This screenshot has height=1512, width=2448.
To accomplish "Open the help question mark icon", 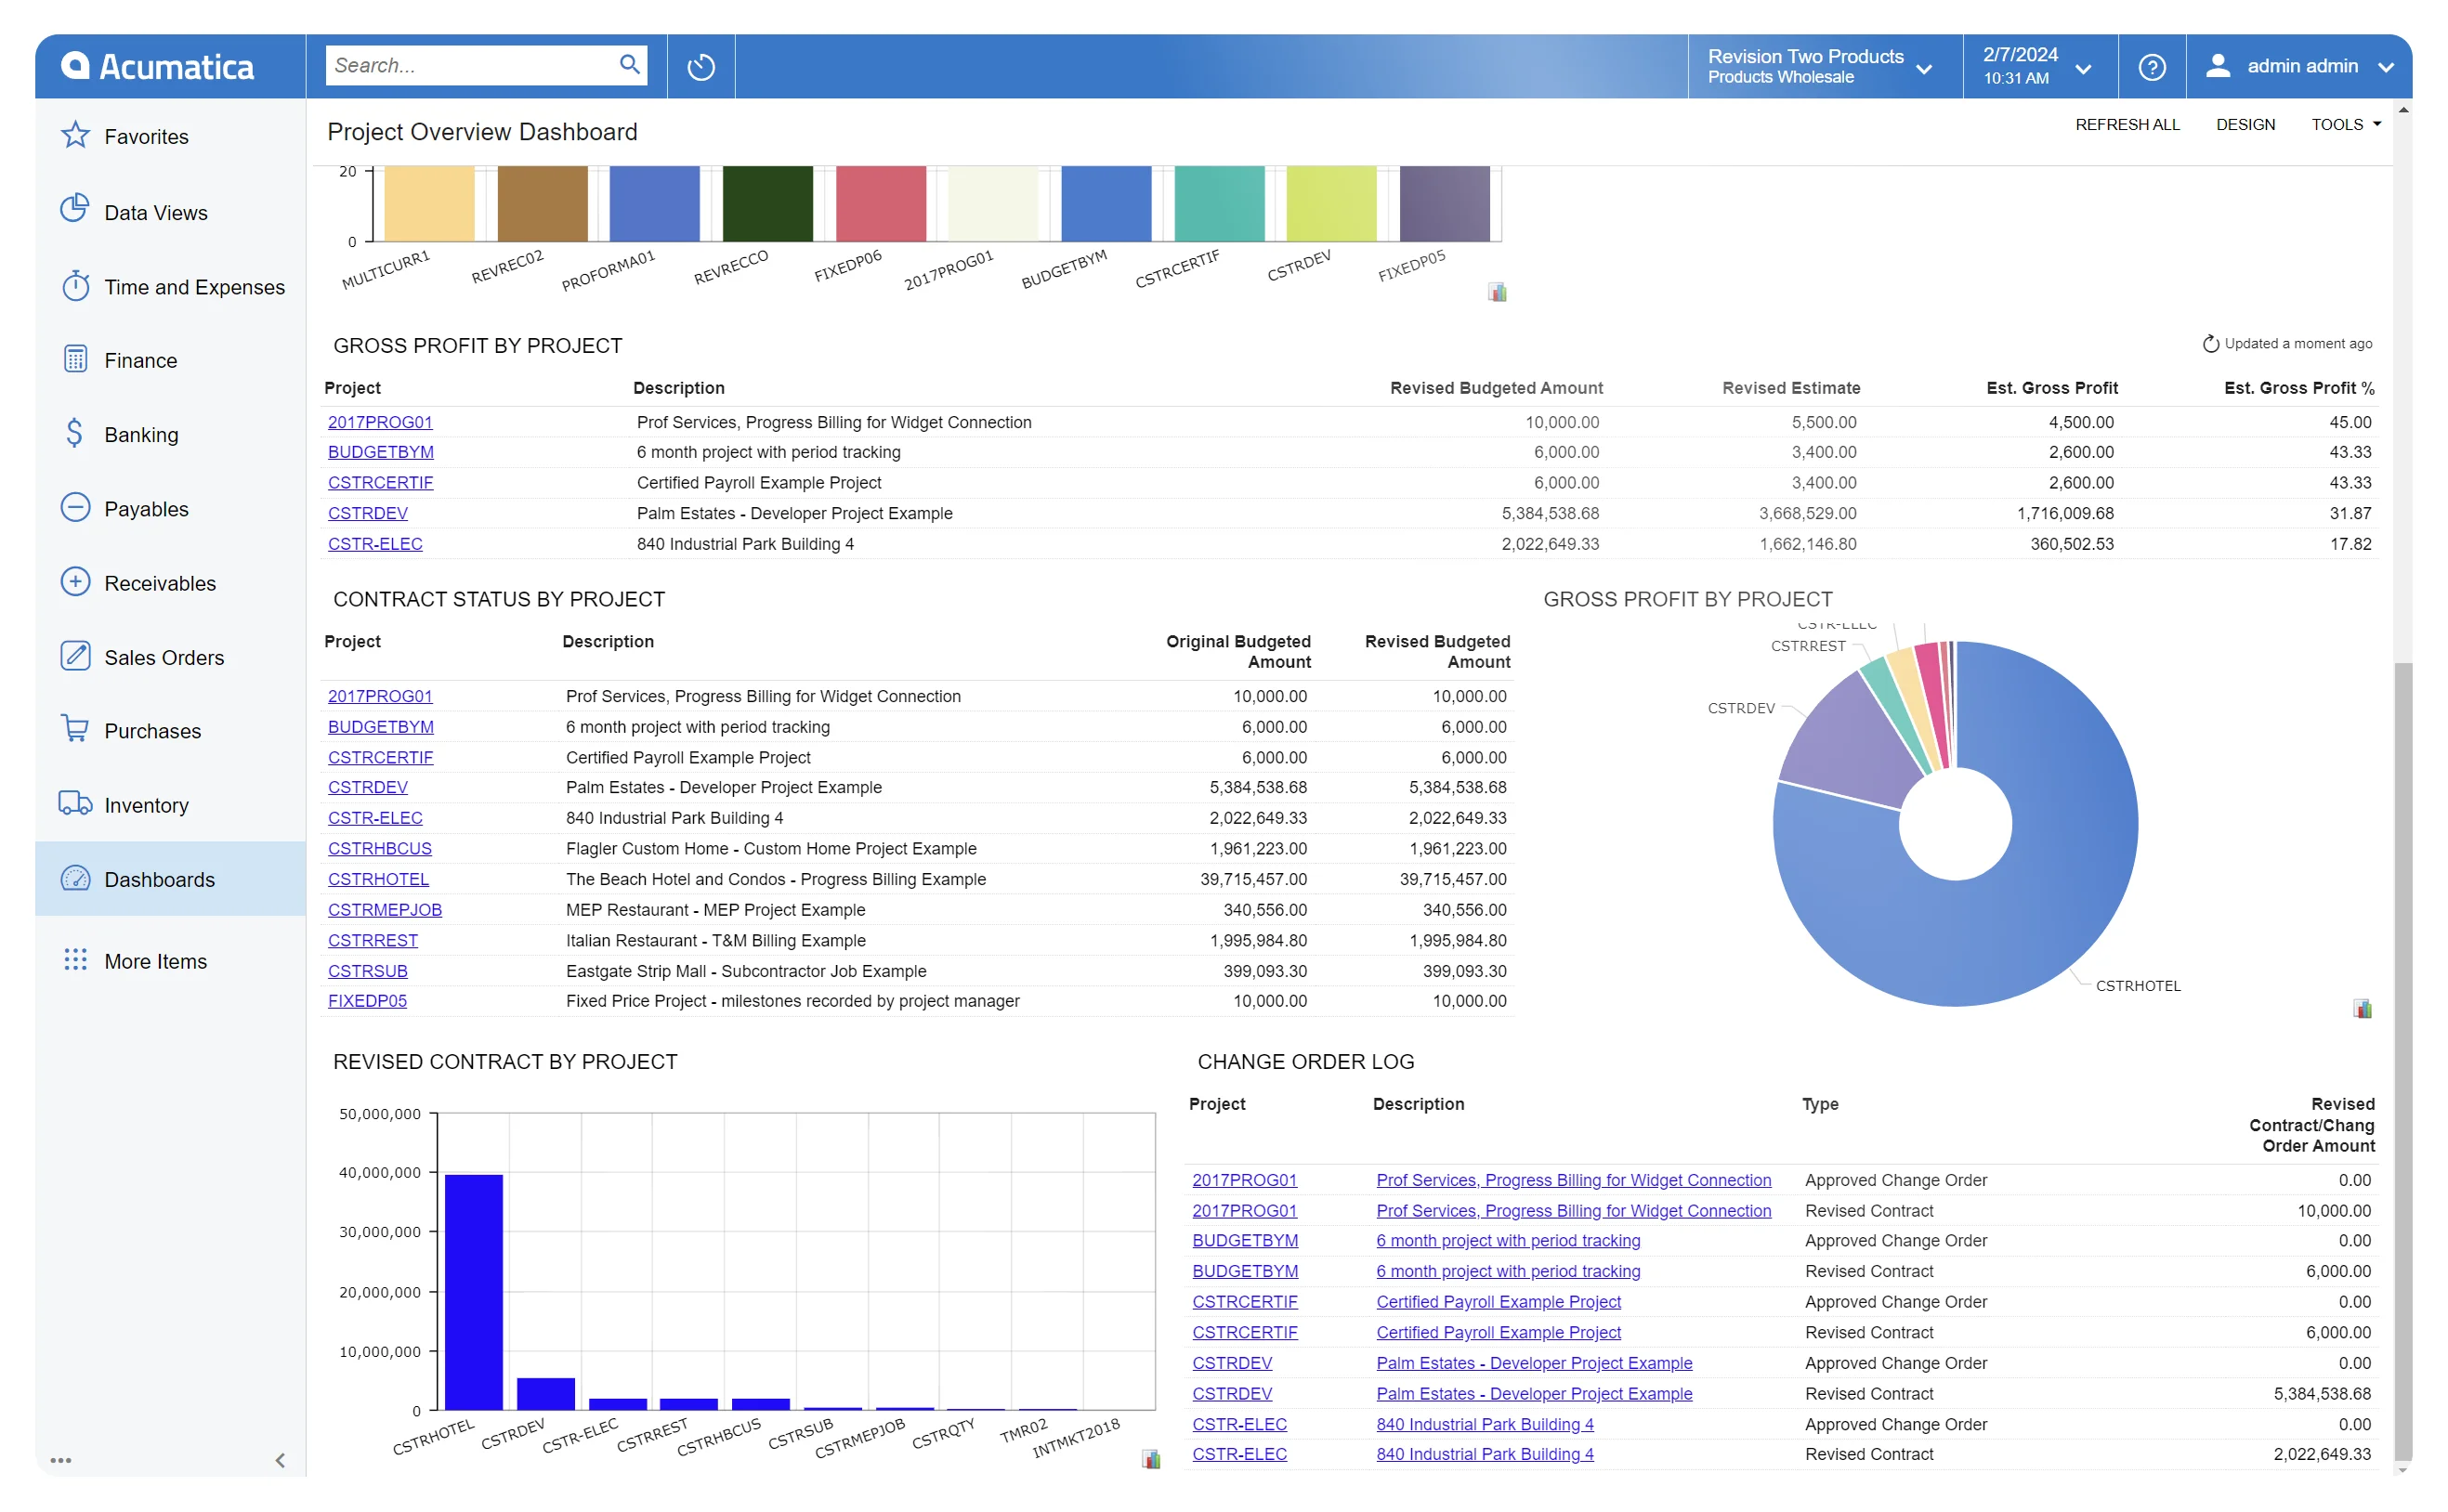I will click(2151, 67).
